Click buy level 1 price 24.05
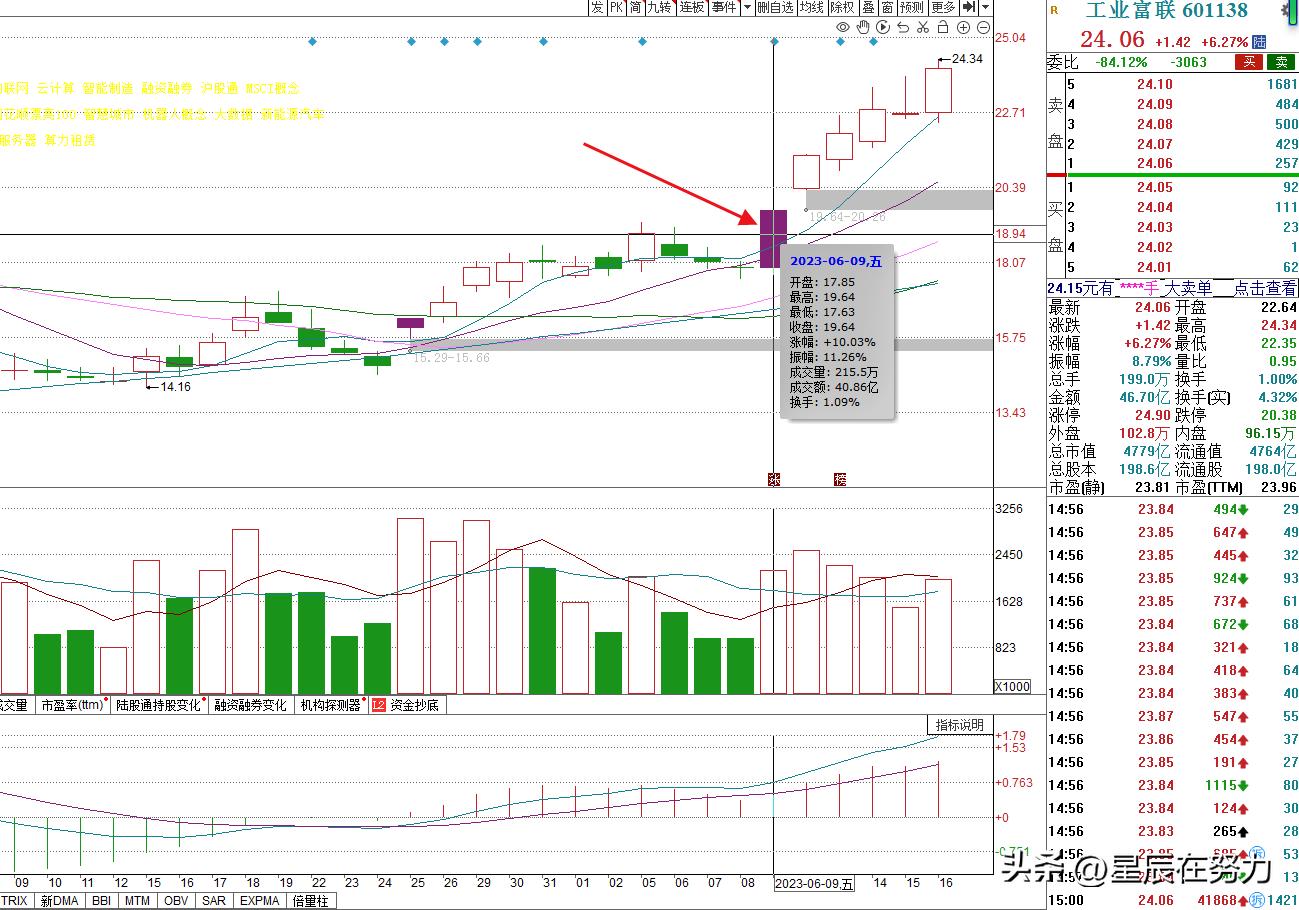1299x910 pixels. click(x=1155, y=187)
